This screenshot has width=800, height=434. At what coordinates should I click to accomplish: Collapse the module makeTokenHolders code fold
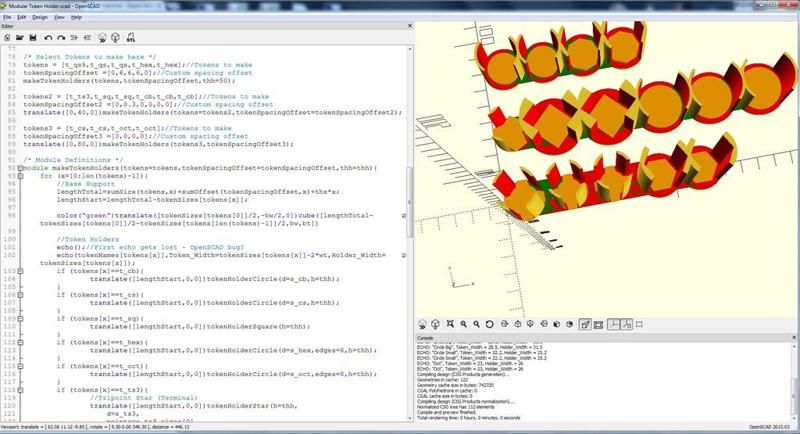(22, 167)
